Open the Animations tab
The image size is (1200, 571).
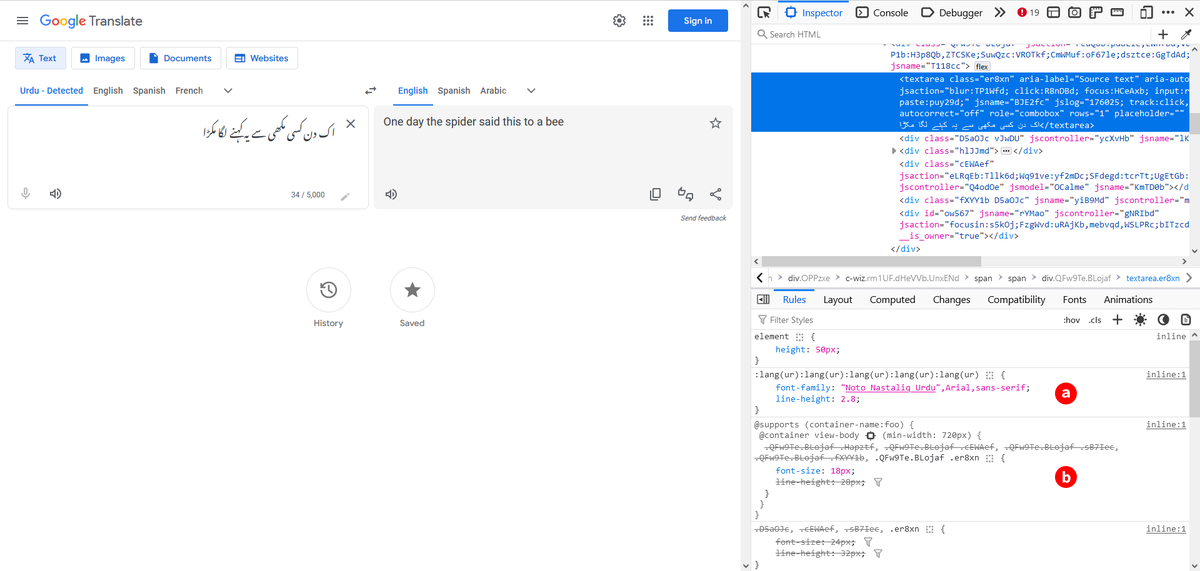(x=1128, y=299)
